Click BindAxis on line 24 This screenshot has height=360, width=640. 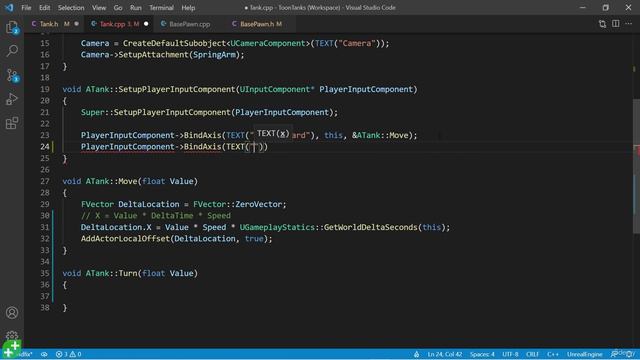click(x=202, y=147)
